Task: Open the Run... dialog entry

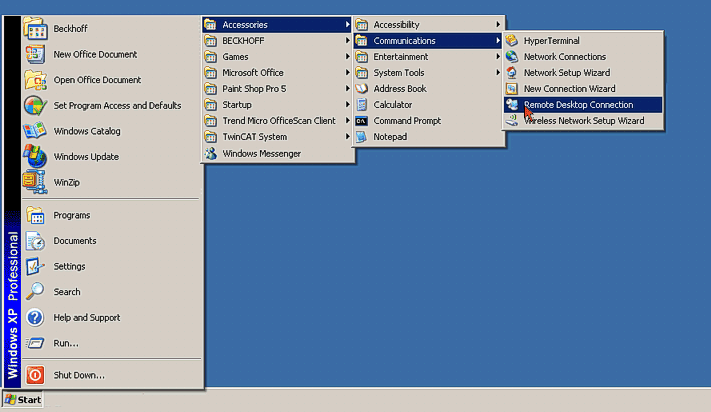Action: click(x=111, y=343)
